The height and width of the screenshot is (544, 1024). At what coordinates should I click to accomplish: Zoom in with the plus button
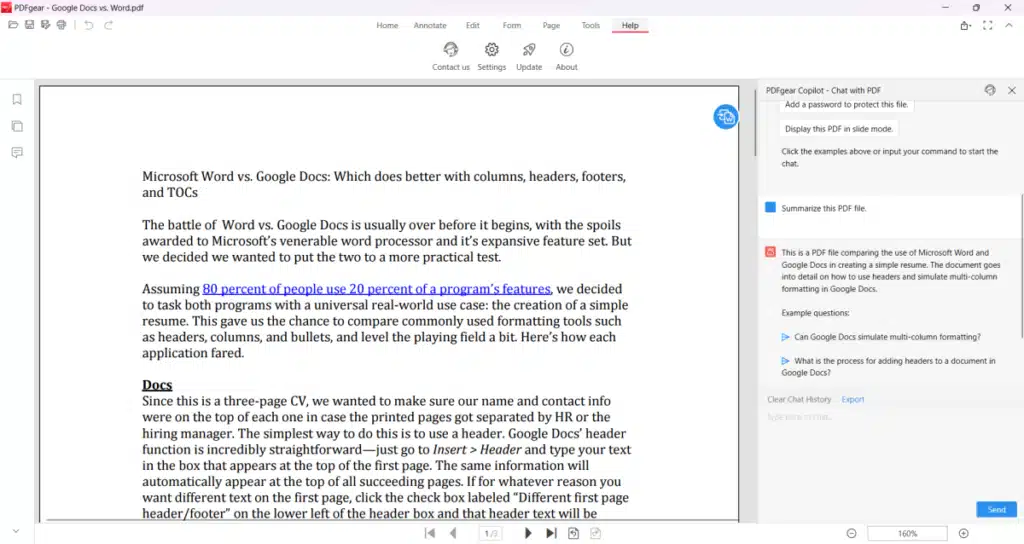tap(963, 534)
